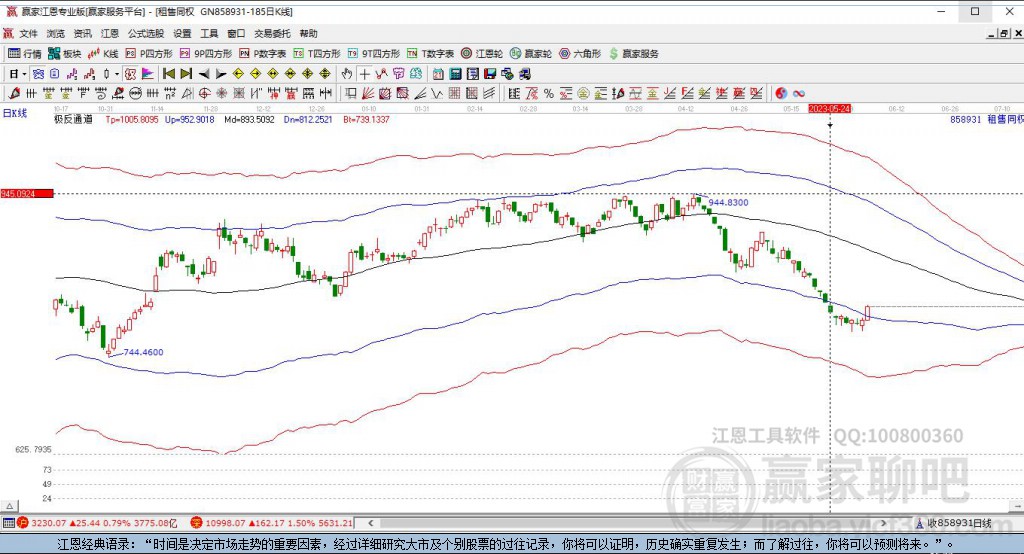Toggle the crosshair cursor tool
Screen dimensions: 1024x554
[364, 74]
